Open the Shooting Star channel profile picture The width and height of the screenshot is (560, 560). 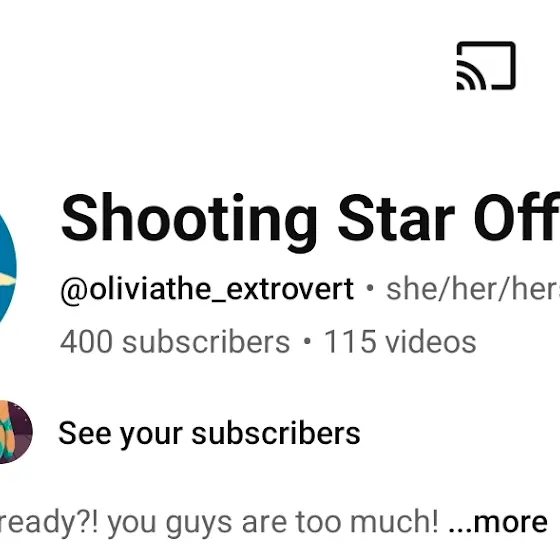click(x=8, y=270)
